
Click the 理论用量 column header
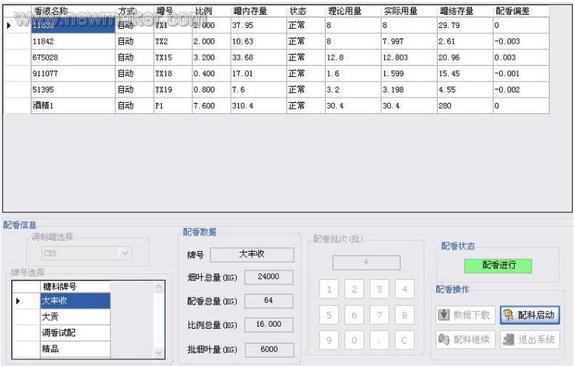[353, 11]
